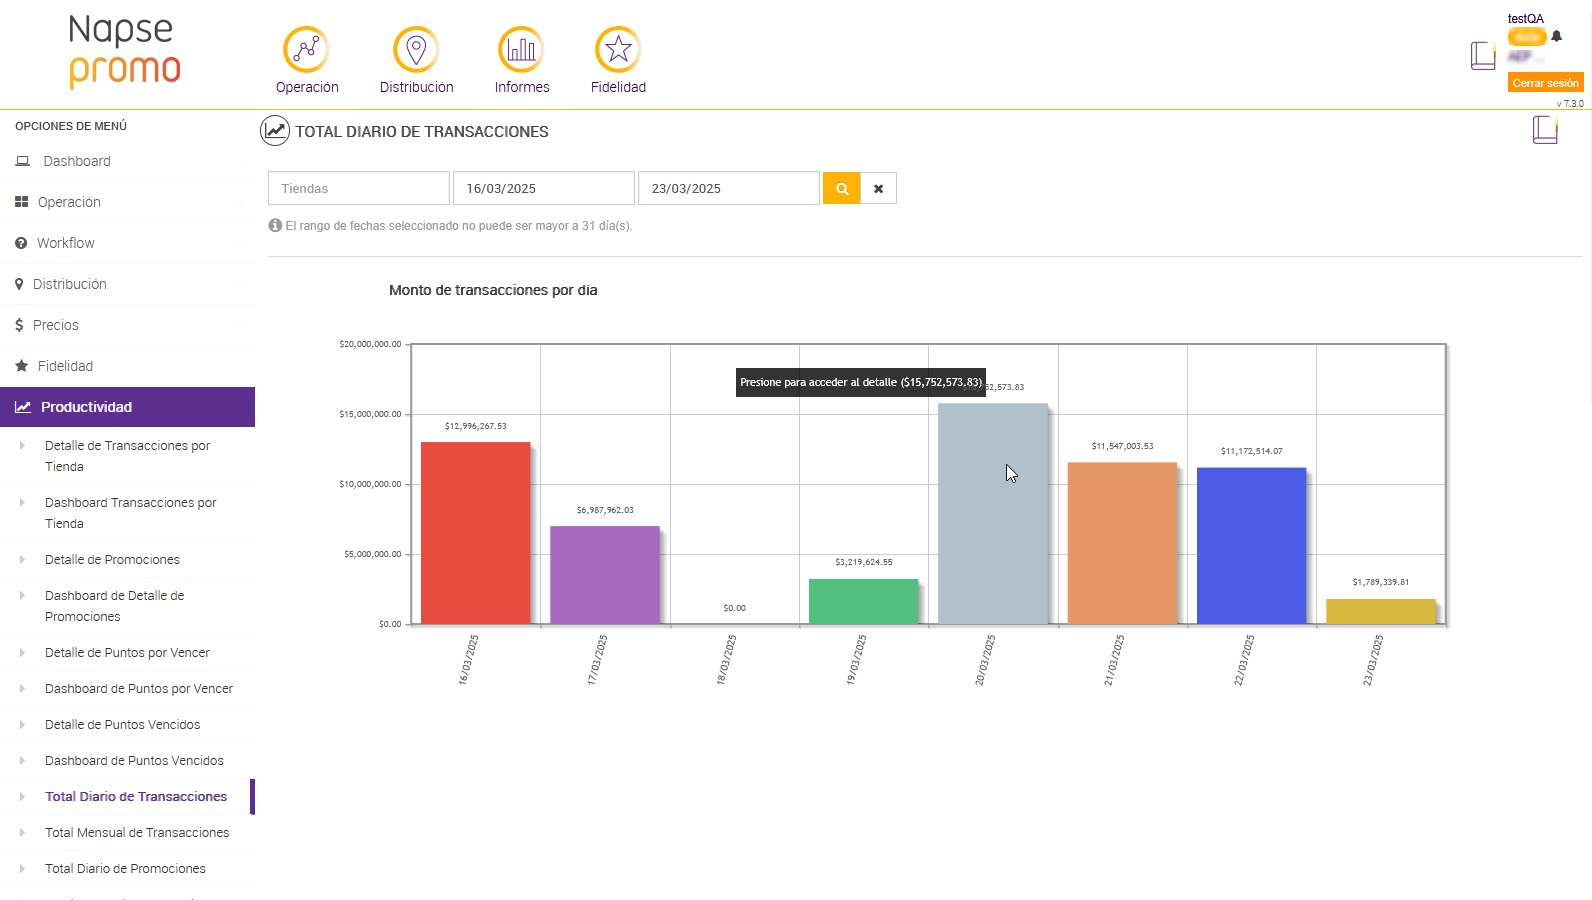
Task: Open Total Diario de Promociones
Action: coord(127,869)
